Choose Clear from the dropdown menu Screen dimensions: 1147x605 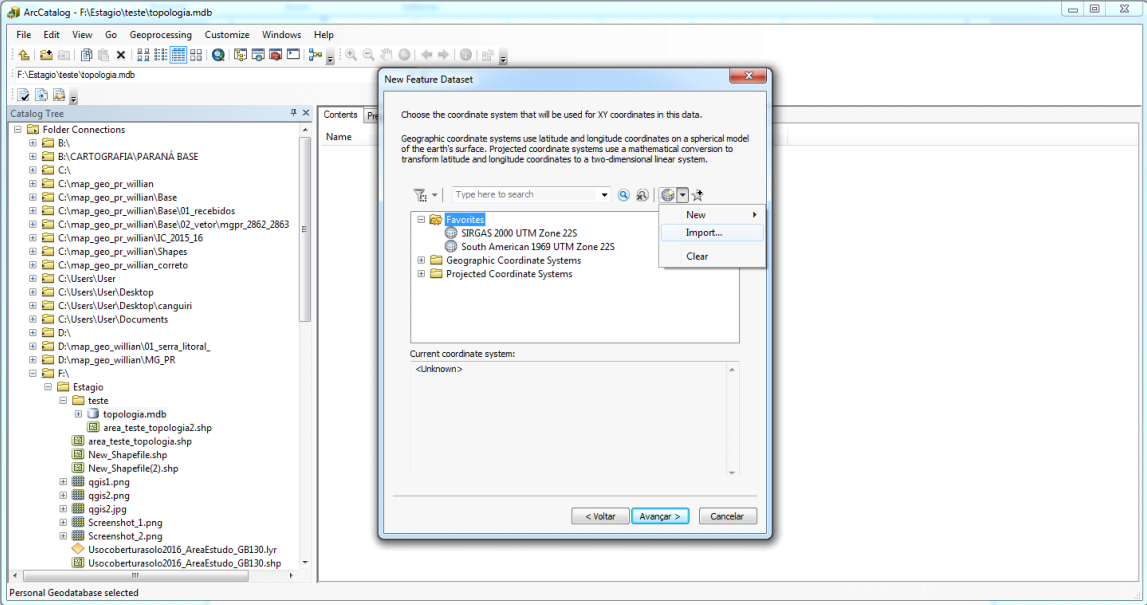click(x=712, y=256)
